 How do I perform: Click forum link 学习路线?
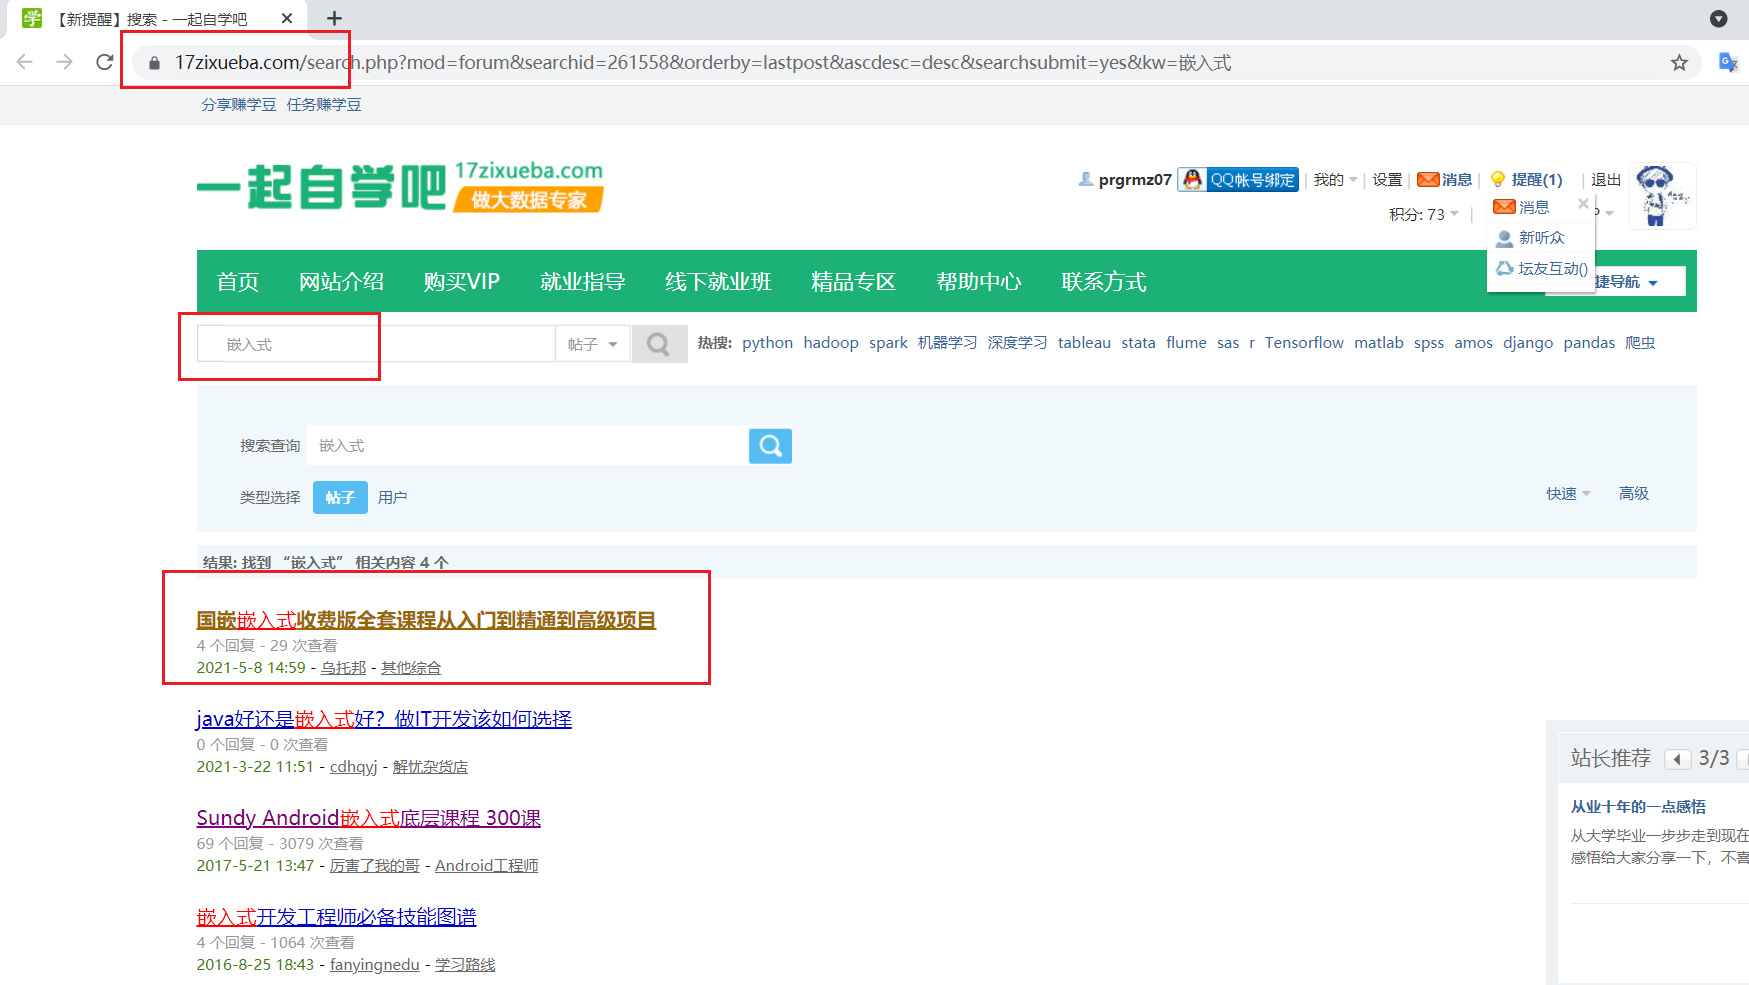(x=465, y=965)
